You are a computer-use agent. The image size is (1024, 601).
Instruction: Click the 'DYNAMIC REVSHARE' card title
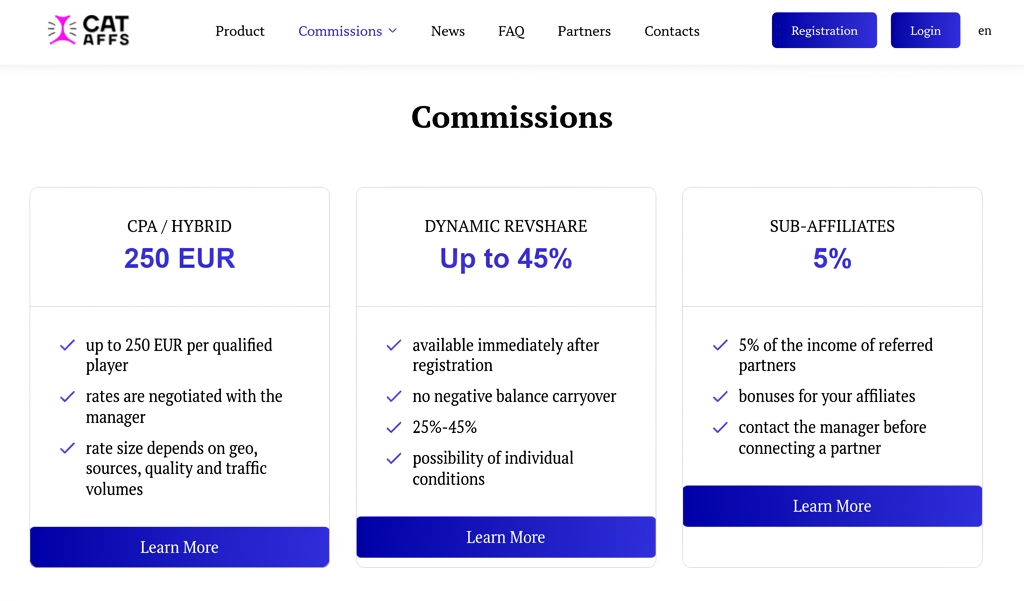(506, 226)
